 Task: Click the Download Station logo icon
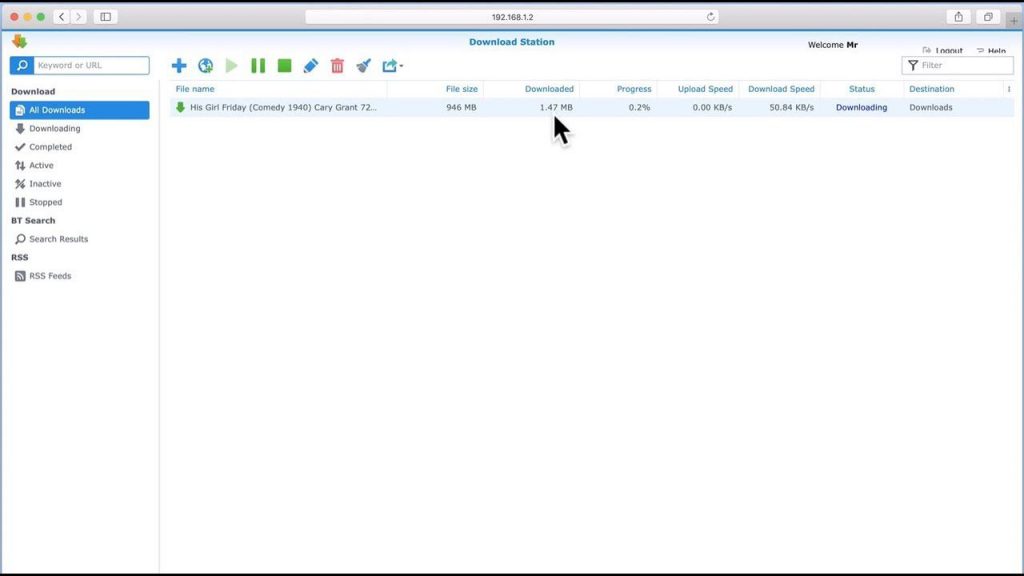pos(20,42)
